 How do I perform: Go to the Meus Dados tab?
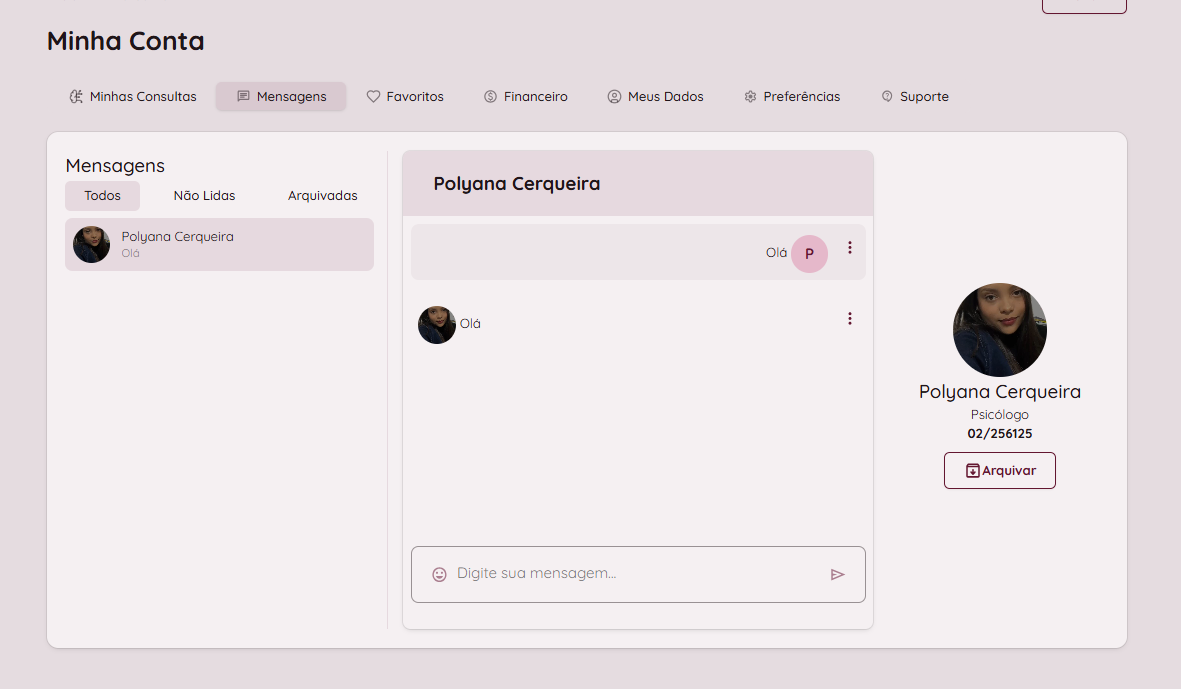(x=656, y=97)
